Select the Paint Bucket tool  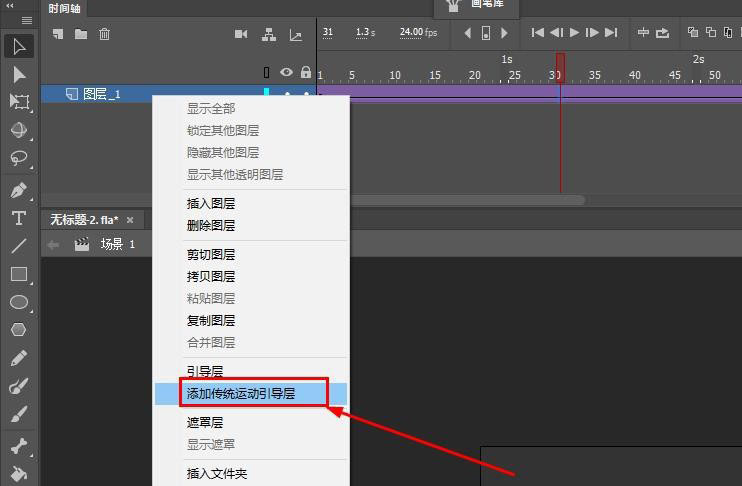pos(19,474)
